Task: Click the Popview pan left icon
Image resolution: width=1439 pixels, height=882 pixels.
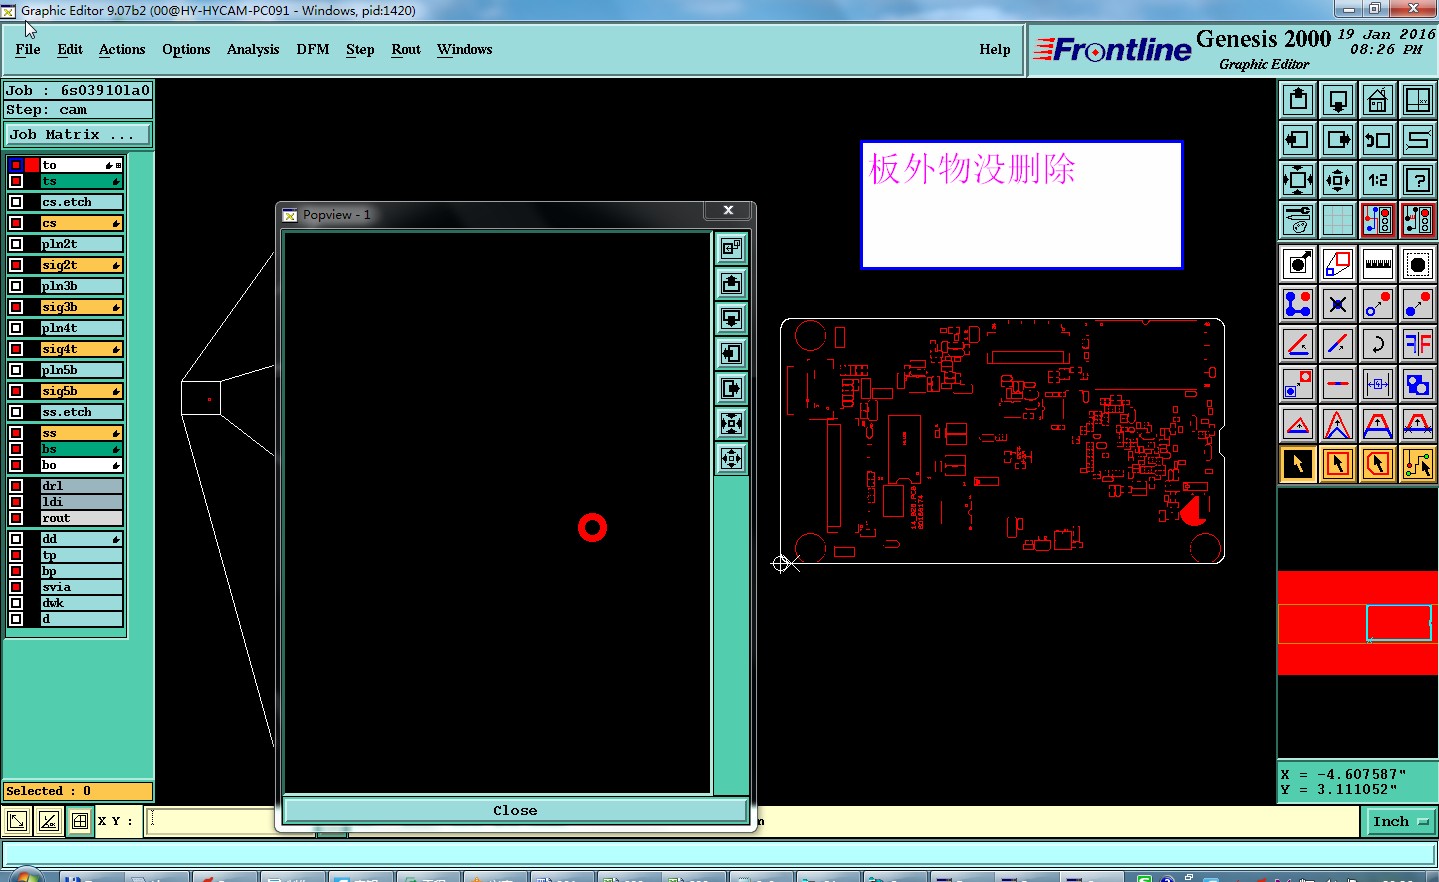Action: (x=732, y=354)
